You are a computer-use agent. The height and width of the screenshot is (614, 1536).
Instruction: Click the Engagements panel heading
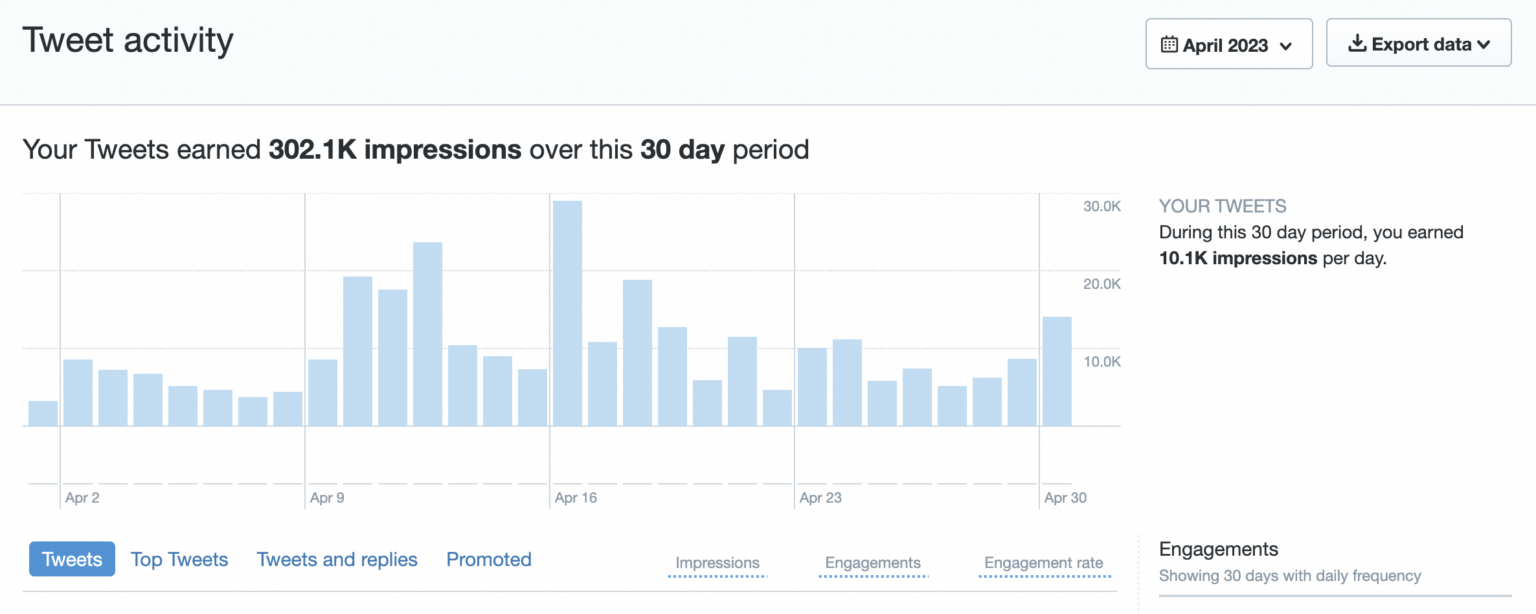1217,548
